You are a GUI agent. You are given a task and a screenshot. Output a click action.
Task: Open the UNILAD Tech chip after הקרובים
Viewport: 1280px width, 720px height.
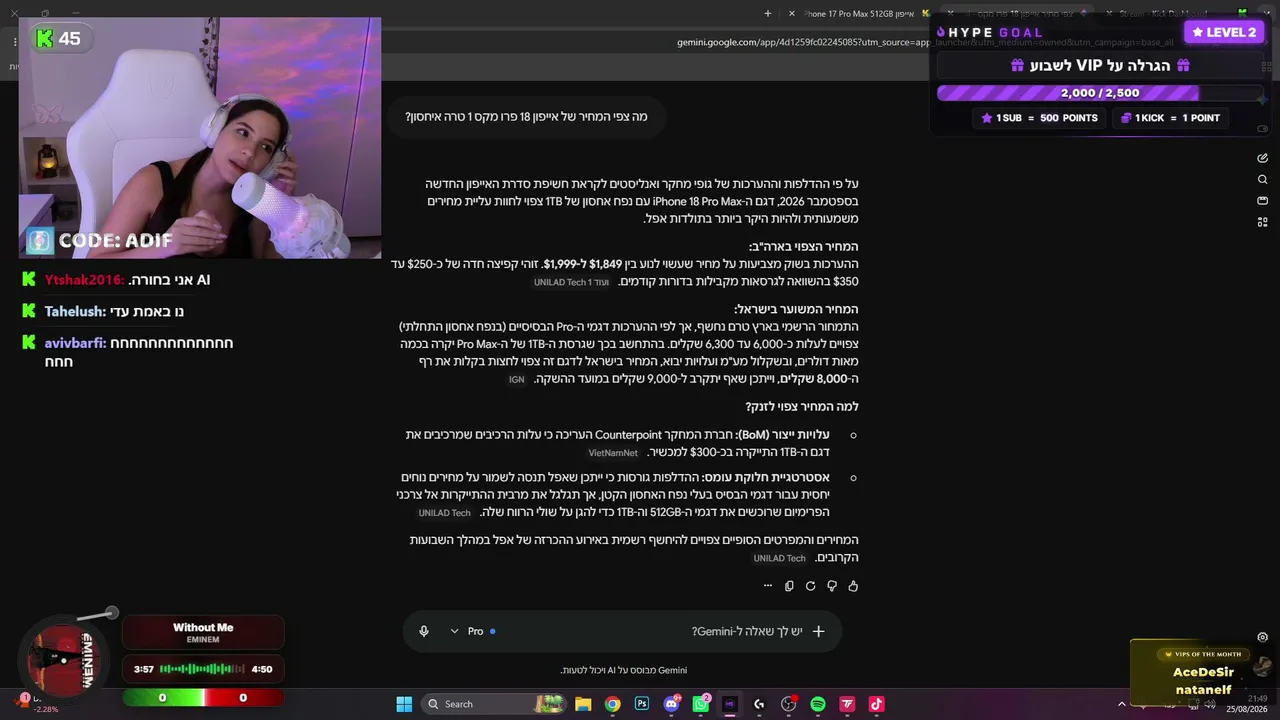coord(779,559)
